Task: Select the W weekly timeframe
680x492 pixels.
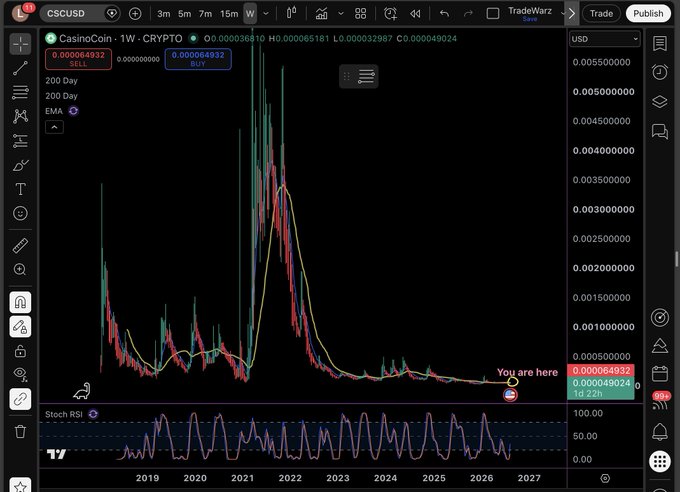Action: point(250,13)
